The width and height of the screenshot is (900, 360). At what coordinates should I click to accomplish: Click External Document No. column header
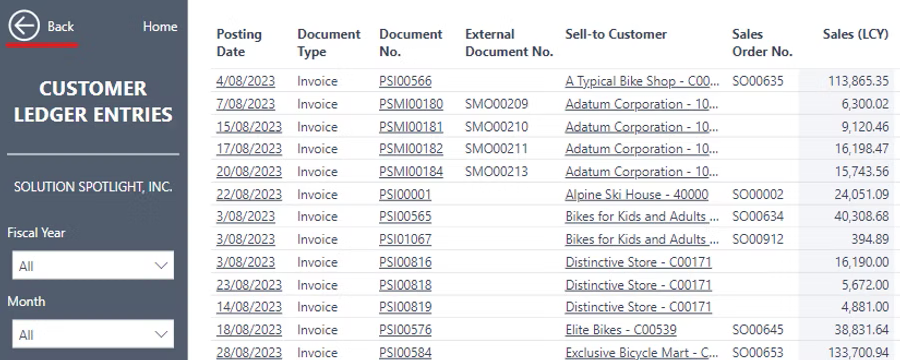[x=509, y=42]
